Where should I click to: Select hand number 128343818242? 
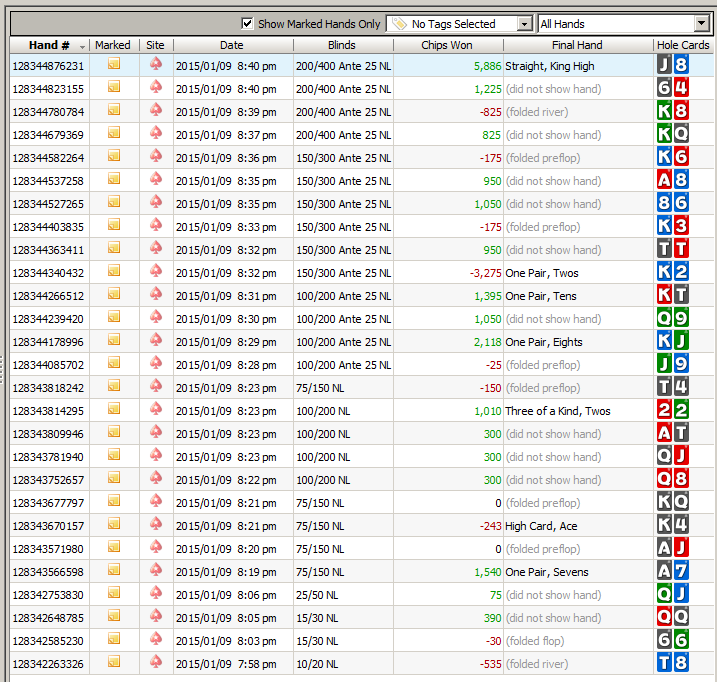tap(48, 388)
